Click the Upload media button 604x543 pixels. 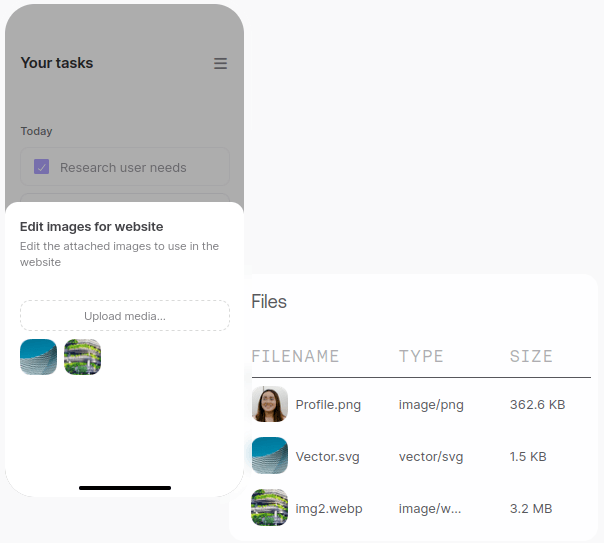pos(125,316)
